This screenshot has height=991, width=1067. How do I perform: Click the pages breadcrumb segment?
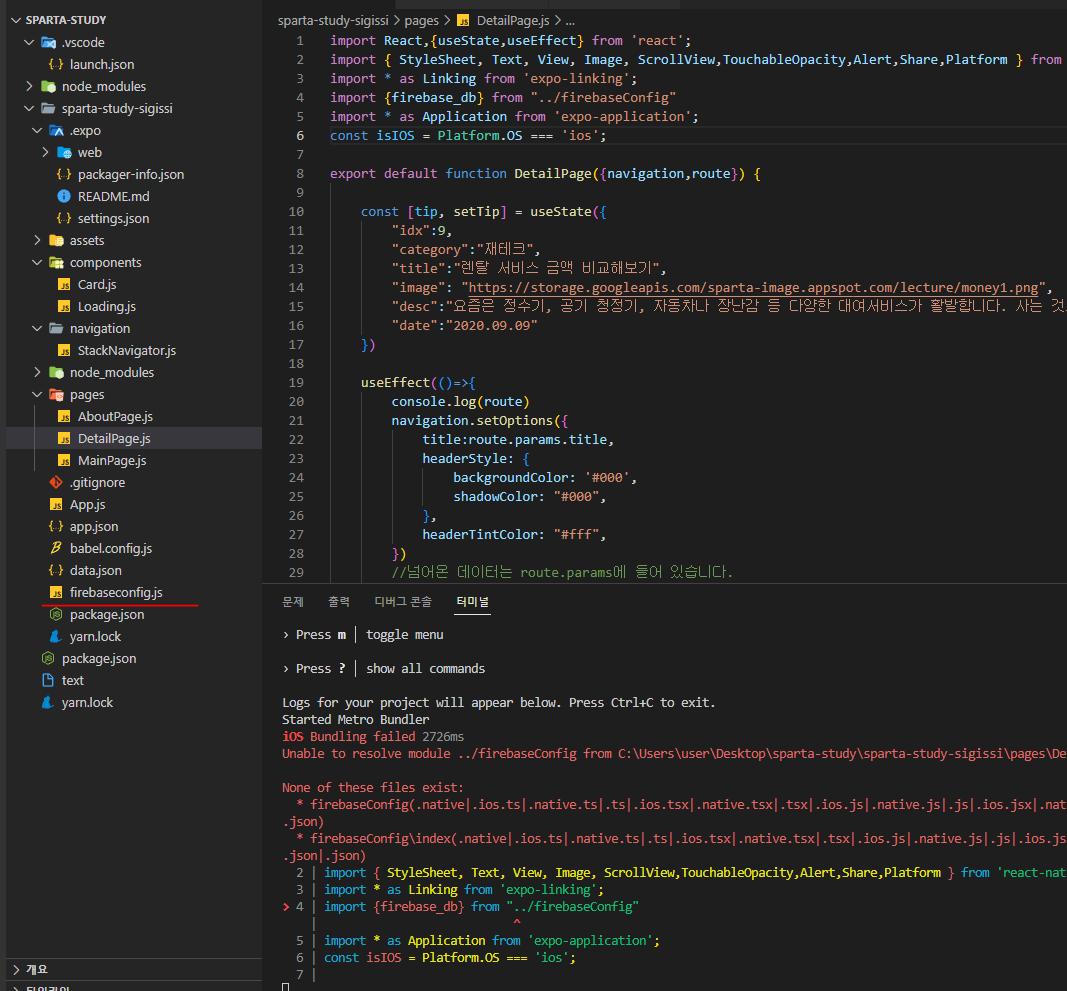point(421,20)
